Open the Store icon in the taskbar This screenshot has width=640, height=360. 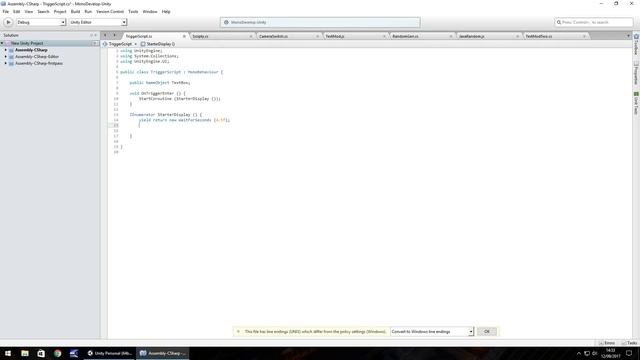coord(41,353)
